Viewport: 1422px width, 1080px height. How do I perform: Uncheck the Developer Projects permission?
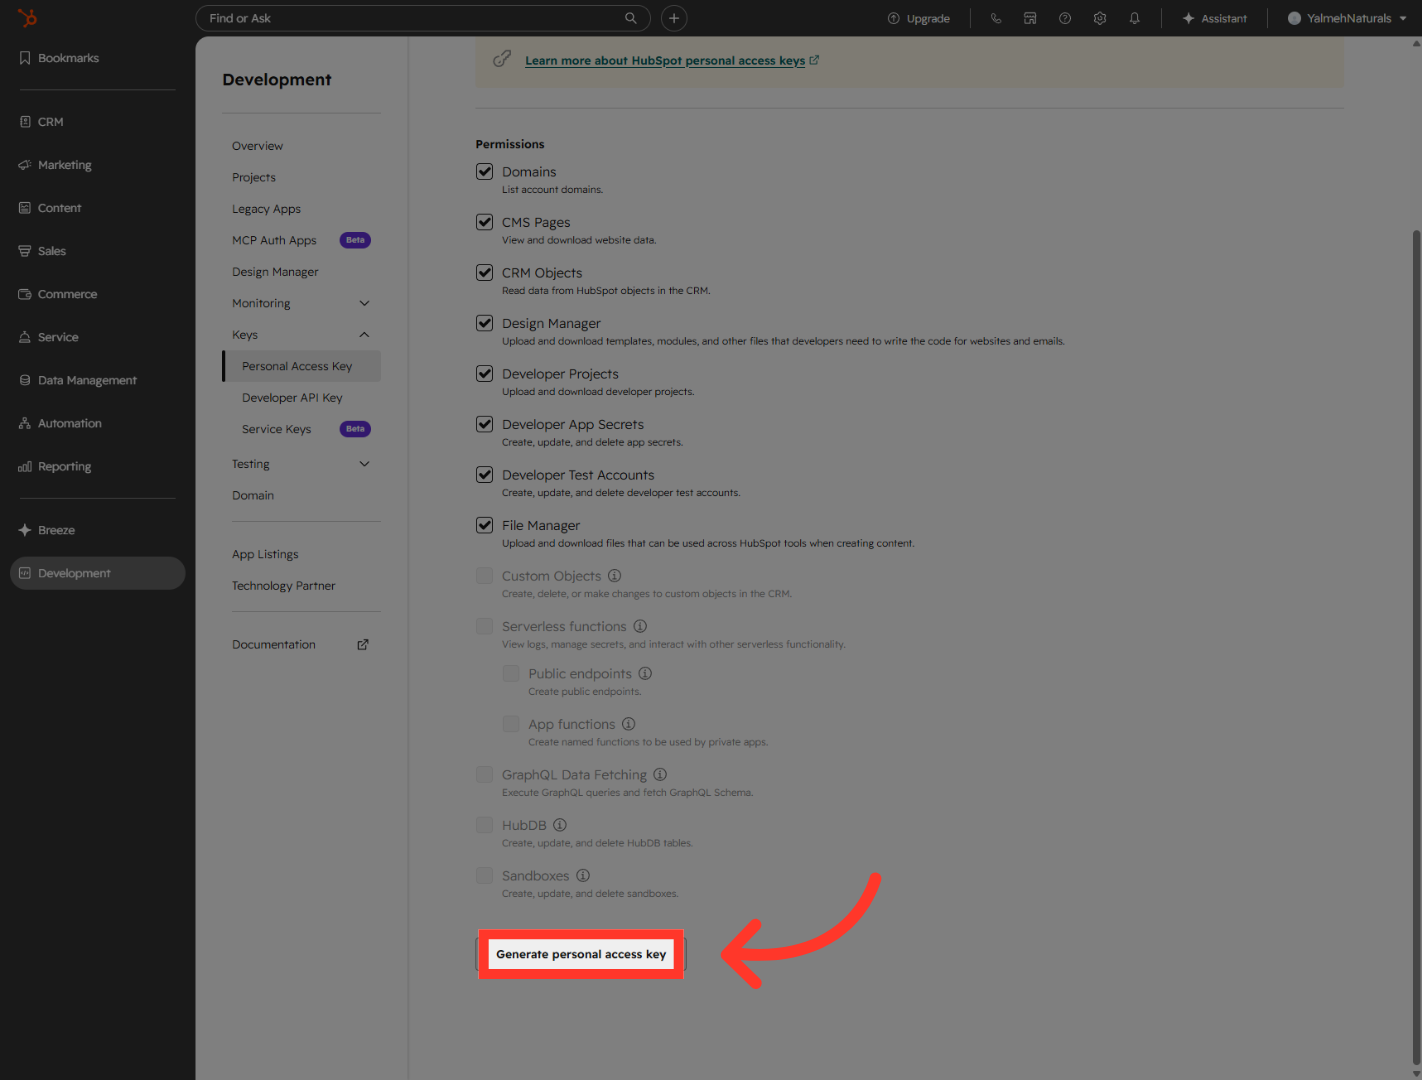point(485,373)
